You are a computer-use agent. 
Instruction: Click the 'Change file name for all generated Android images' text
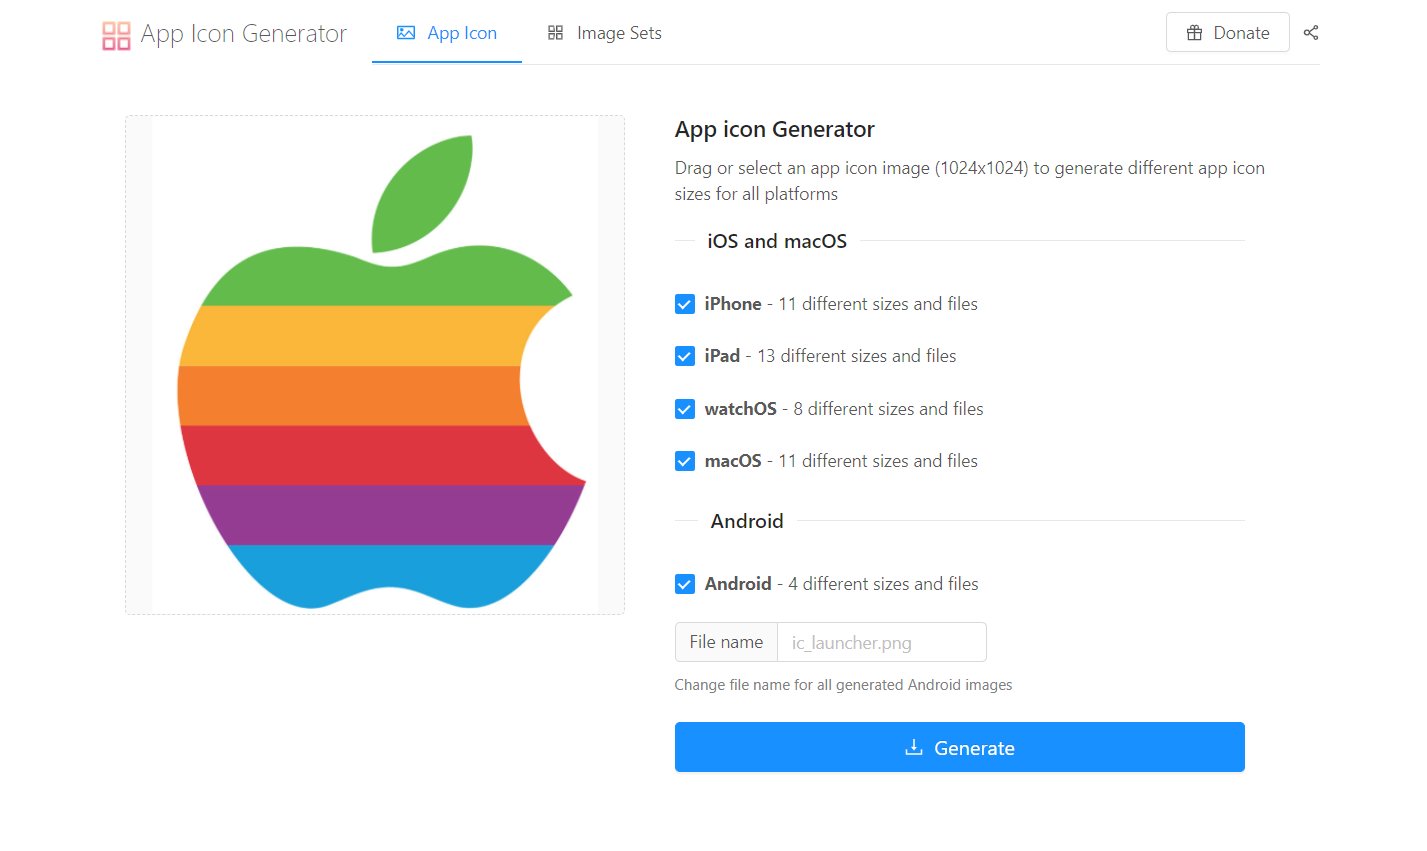click(843, 685)
